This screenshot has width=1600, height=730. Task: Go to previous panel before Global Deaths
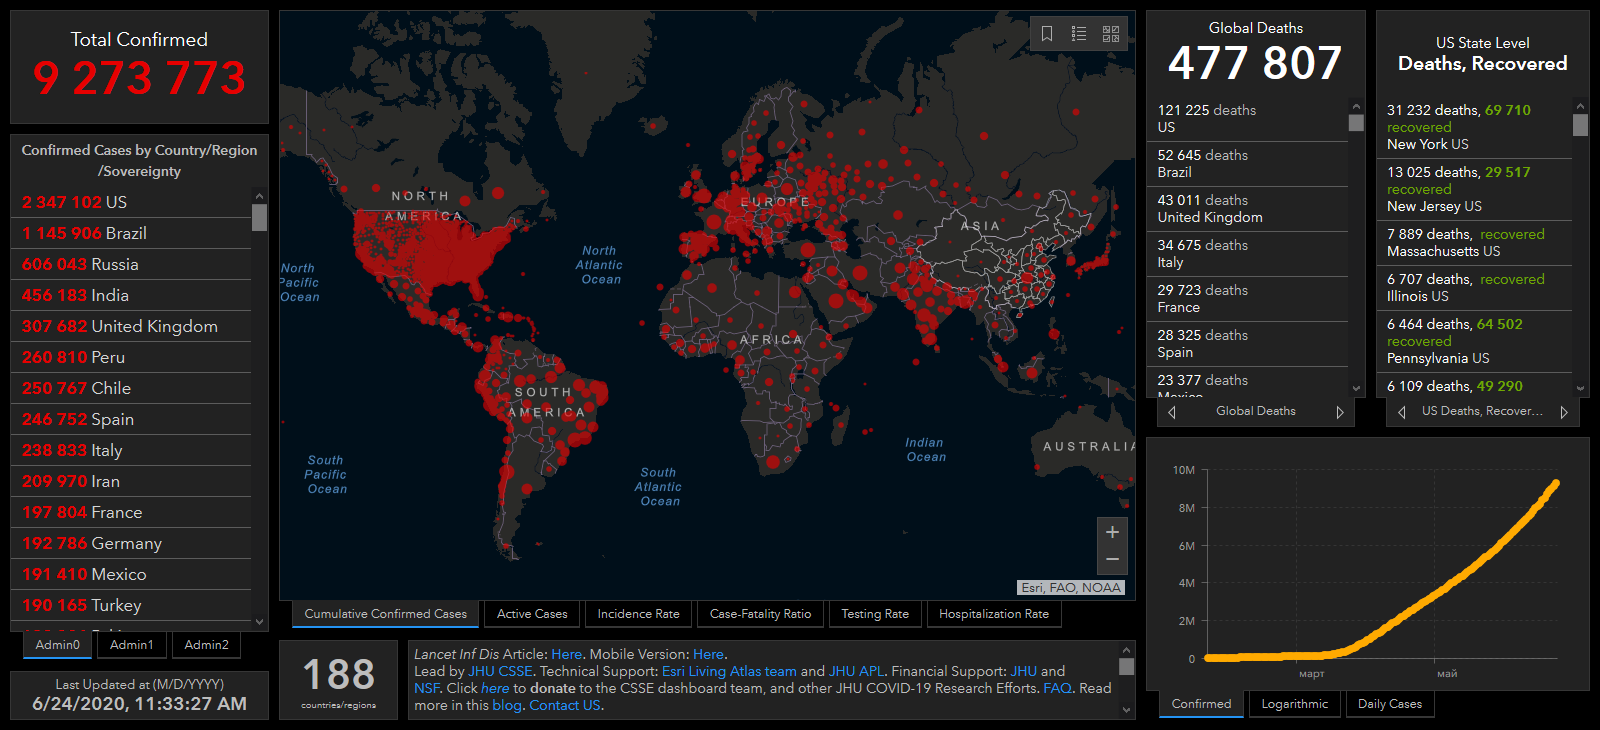pos(1172,412)
